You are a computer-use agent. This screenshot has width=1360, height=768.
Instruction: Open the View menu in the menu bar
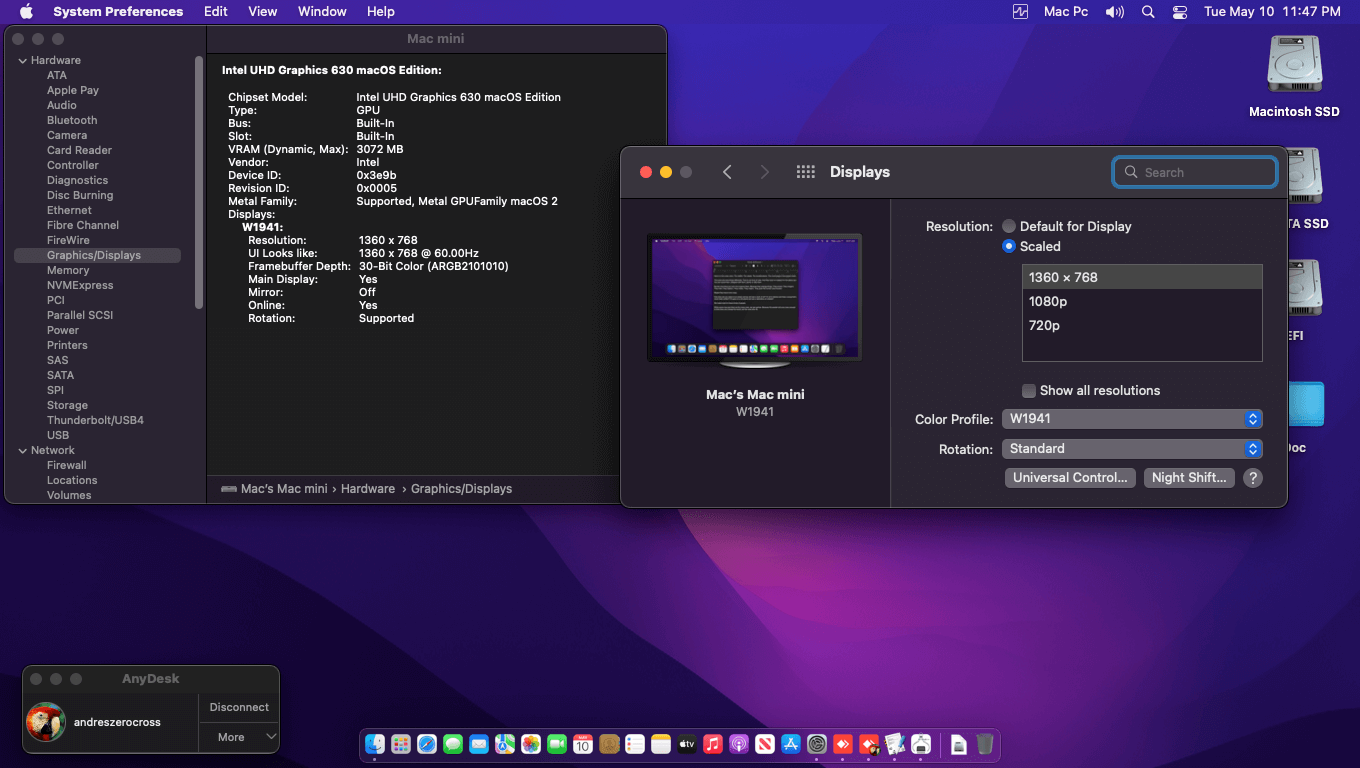262,11
